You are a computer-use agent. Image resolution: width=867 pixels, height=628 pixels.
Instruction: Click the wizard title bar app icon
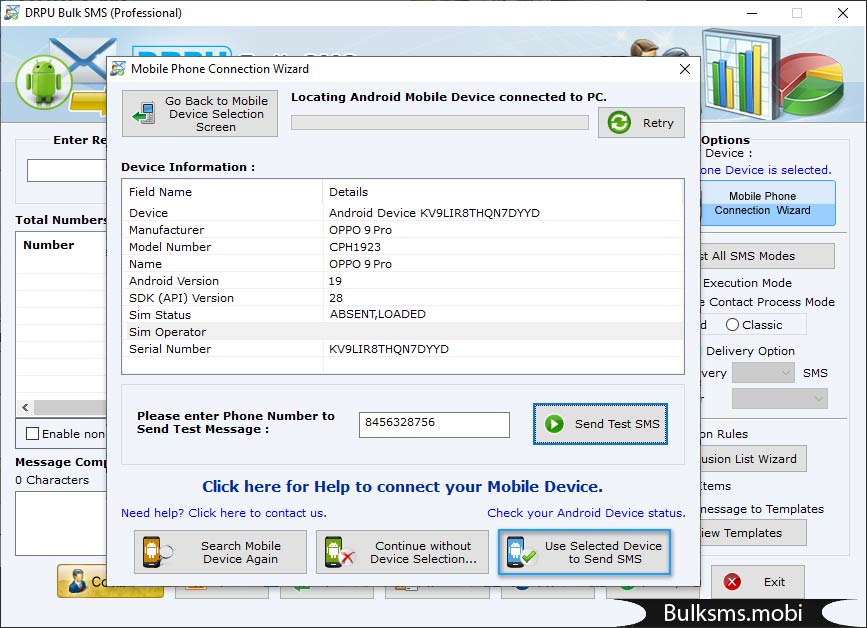click(x=118, y=69)
